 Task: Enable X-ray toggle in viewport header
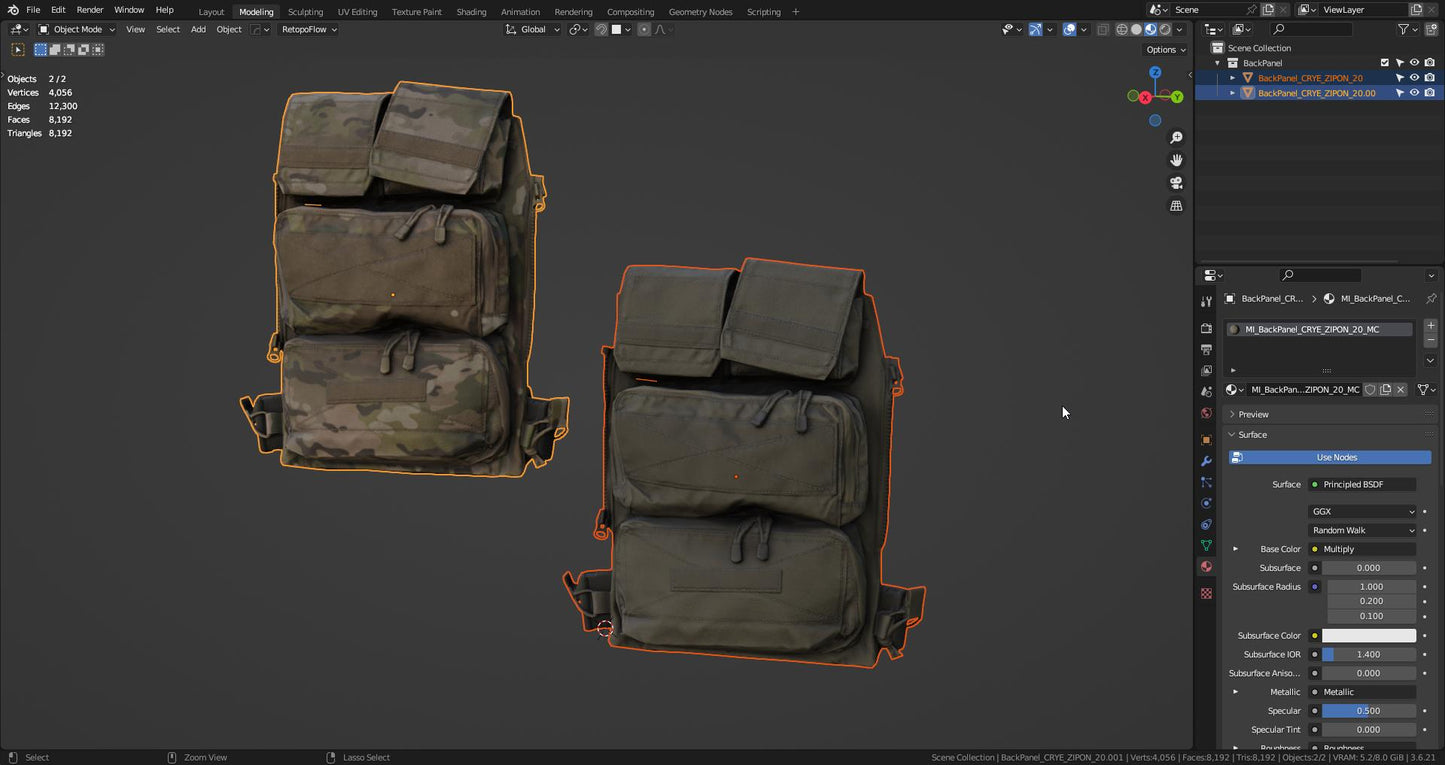pos(1102,30)
